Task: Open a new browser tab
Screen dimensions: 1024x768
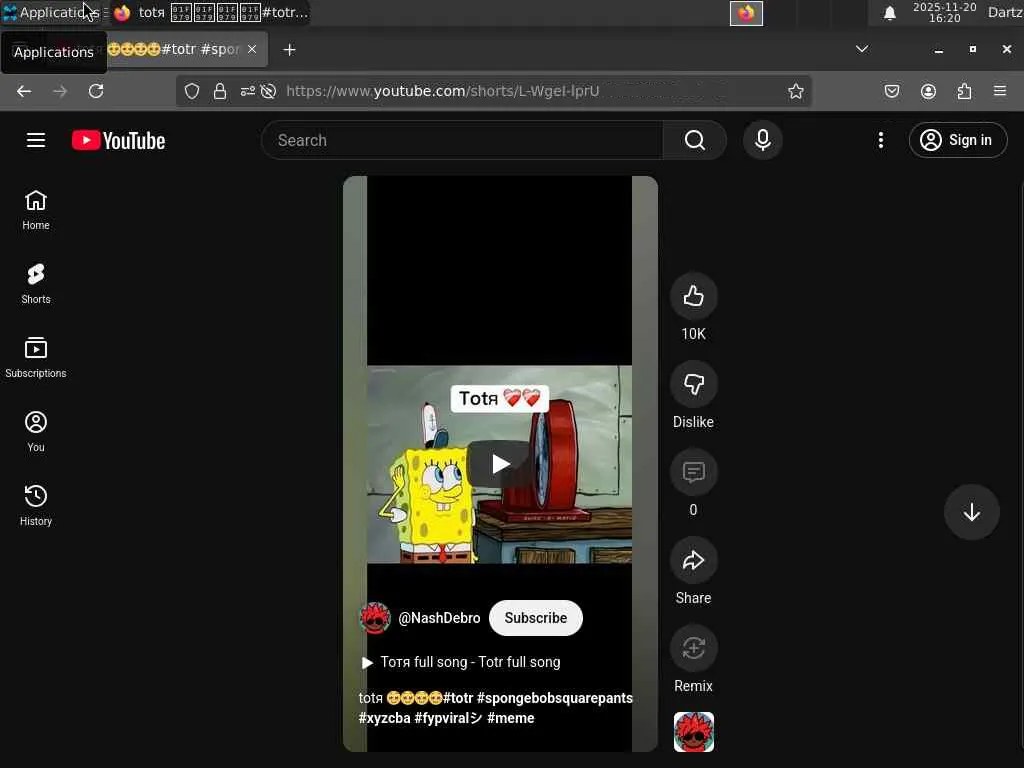Action: [x=289, y=50]
